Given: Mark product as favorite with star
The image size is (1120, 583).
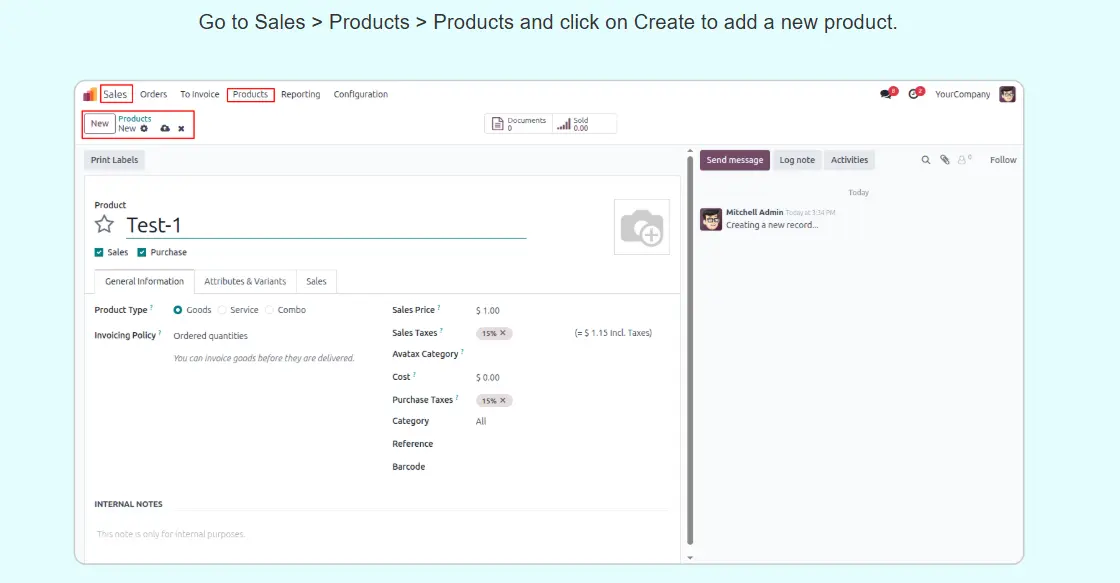Looking at the screenshot, I should coord(104,225).
